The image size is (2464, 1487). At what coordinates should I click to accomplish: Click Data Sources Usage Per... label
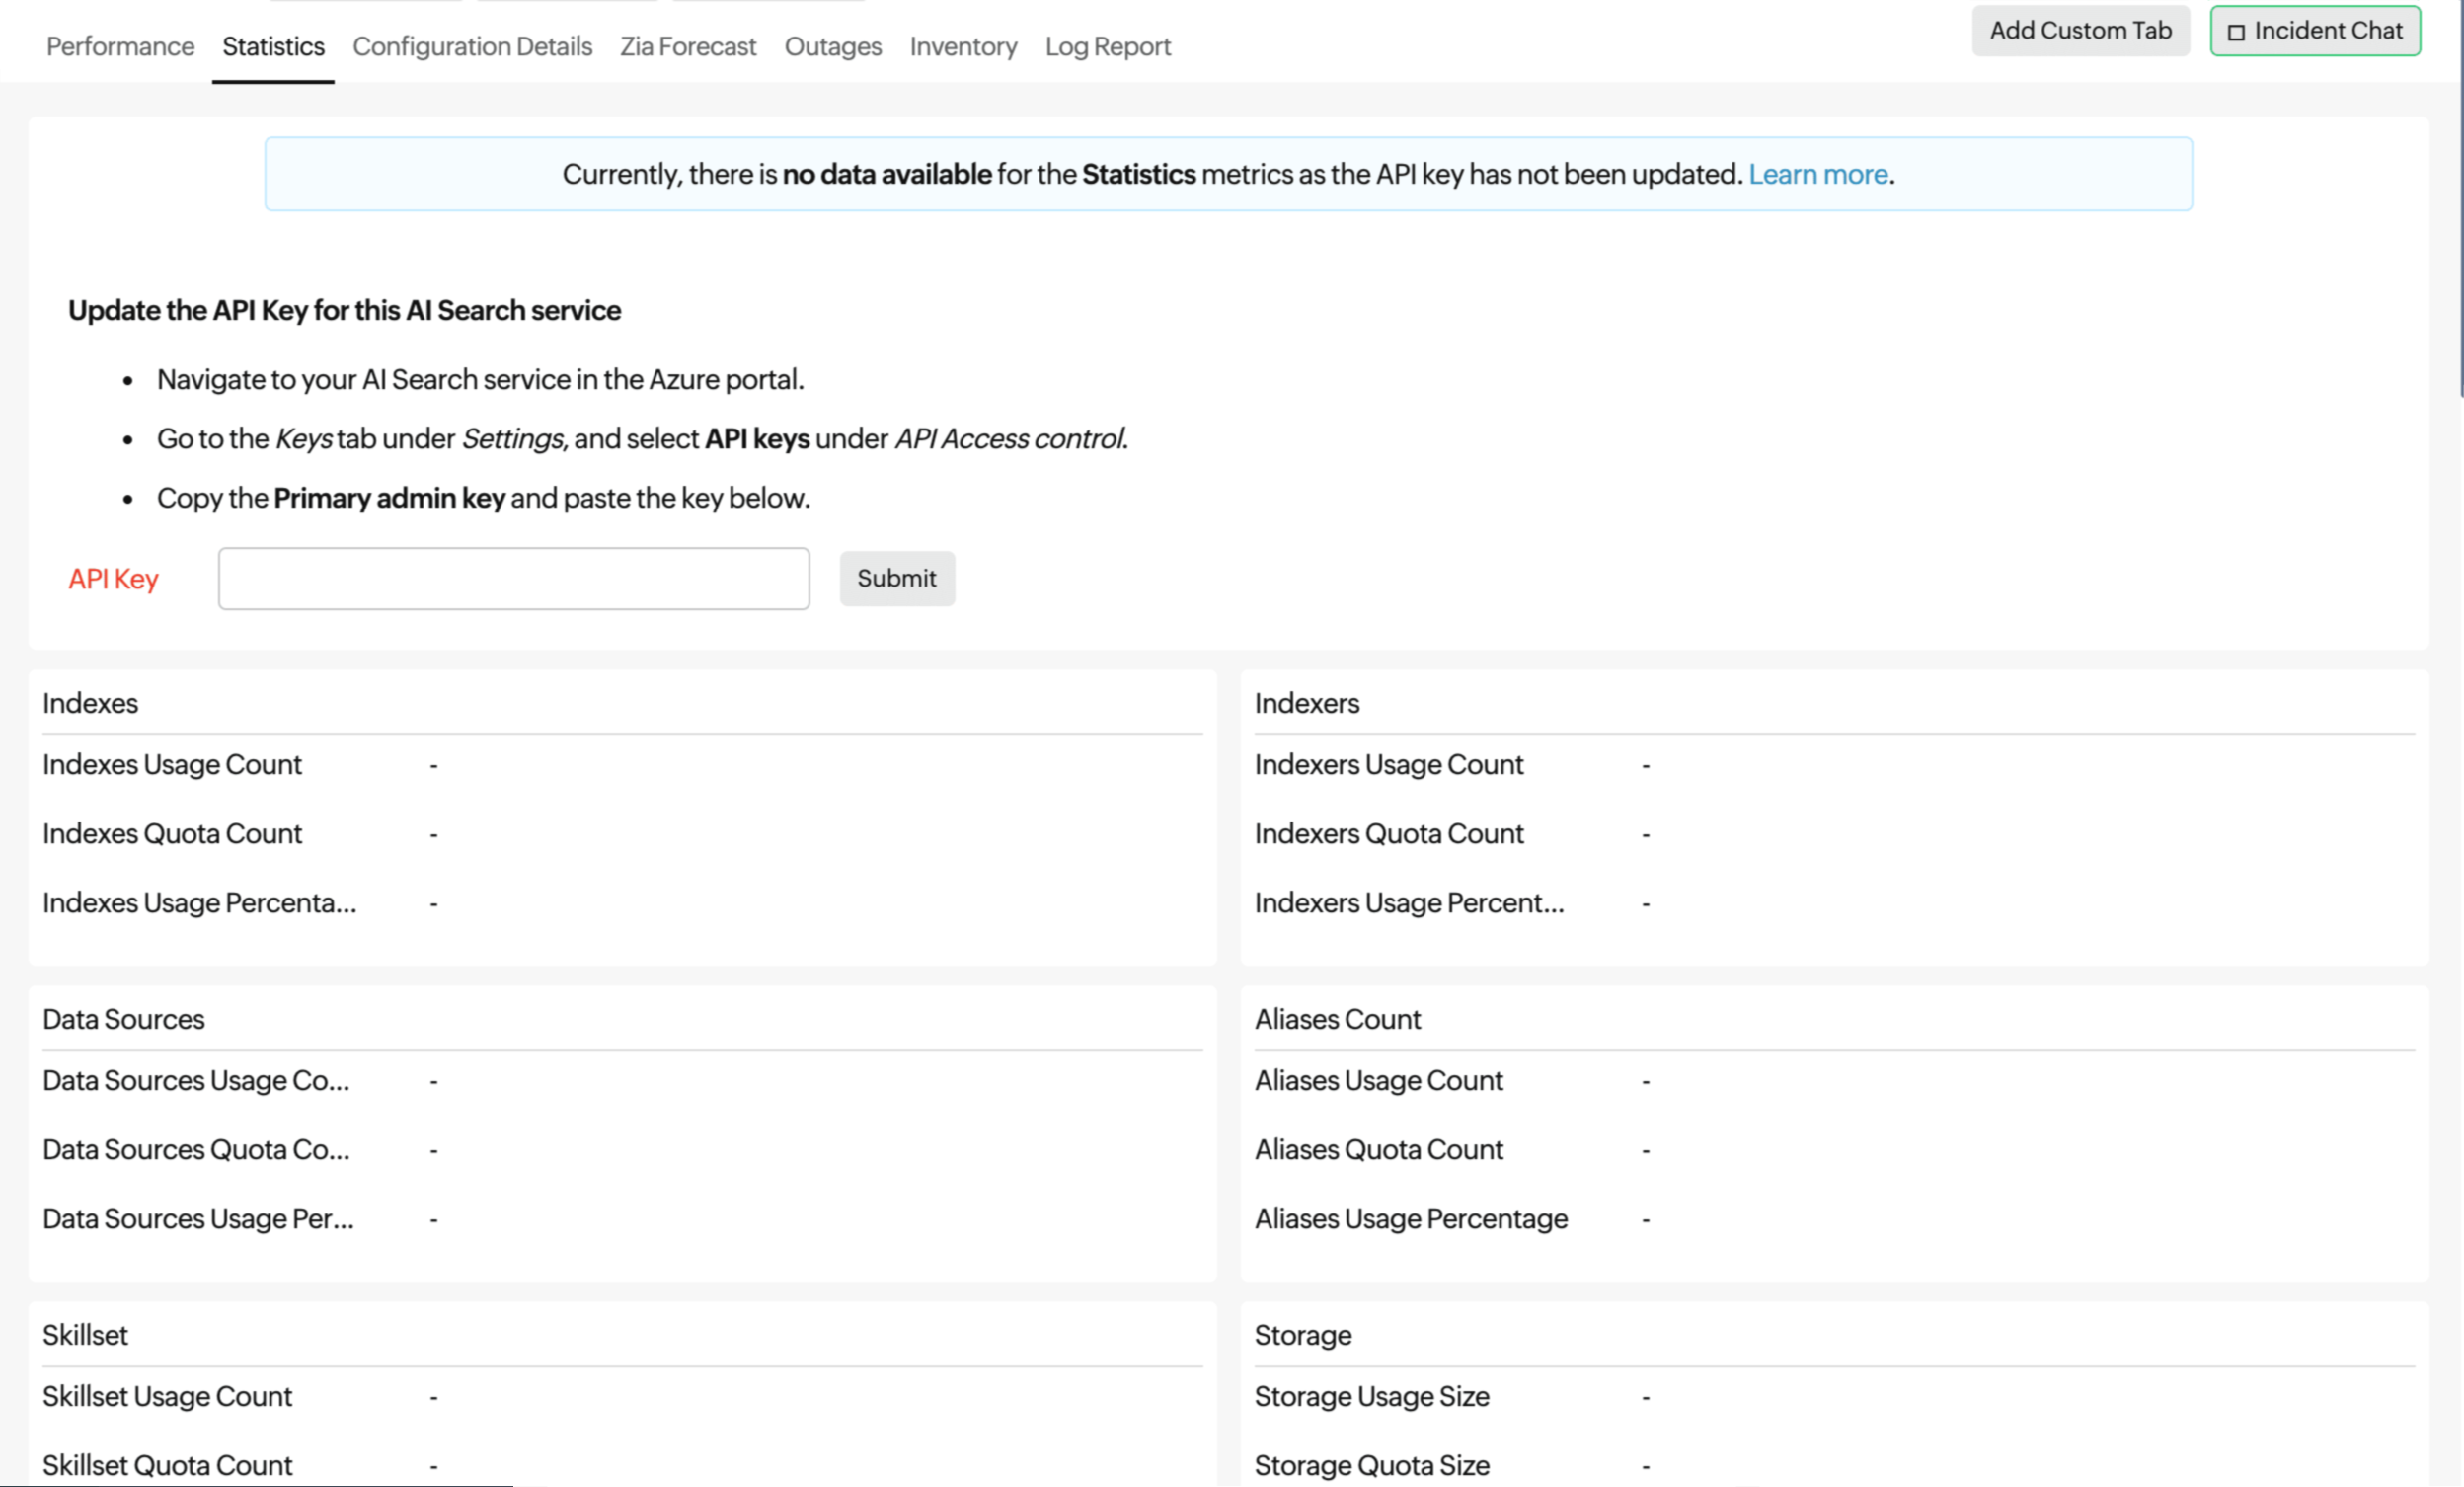(x=198, y=1218)
